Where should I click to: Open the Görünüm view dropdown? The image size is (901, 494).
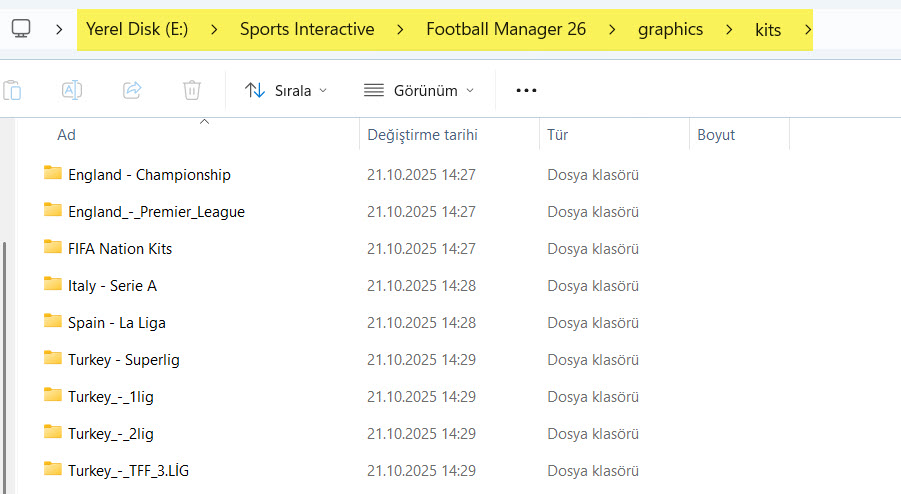click(x=418, y=90)
